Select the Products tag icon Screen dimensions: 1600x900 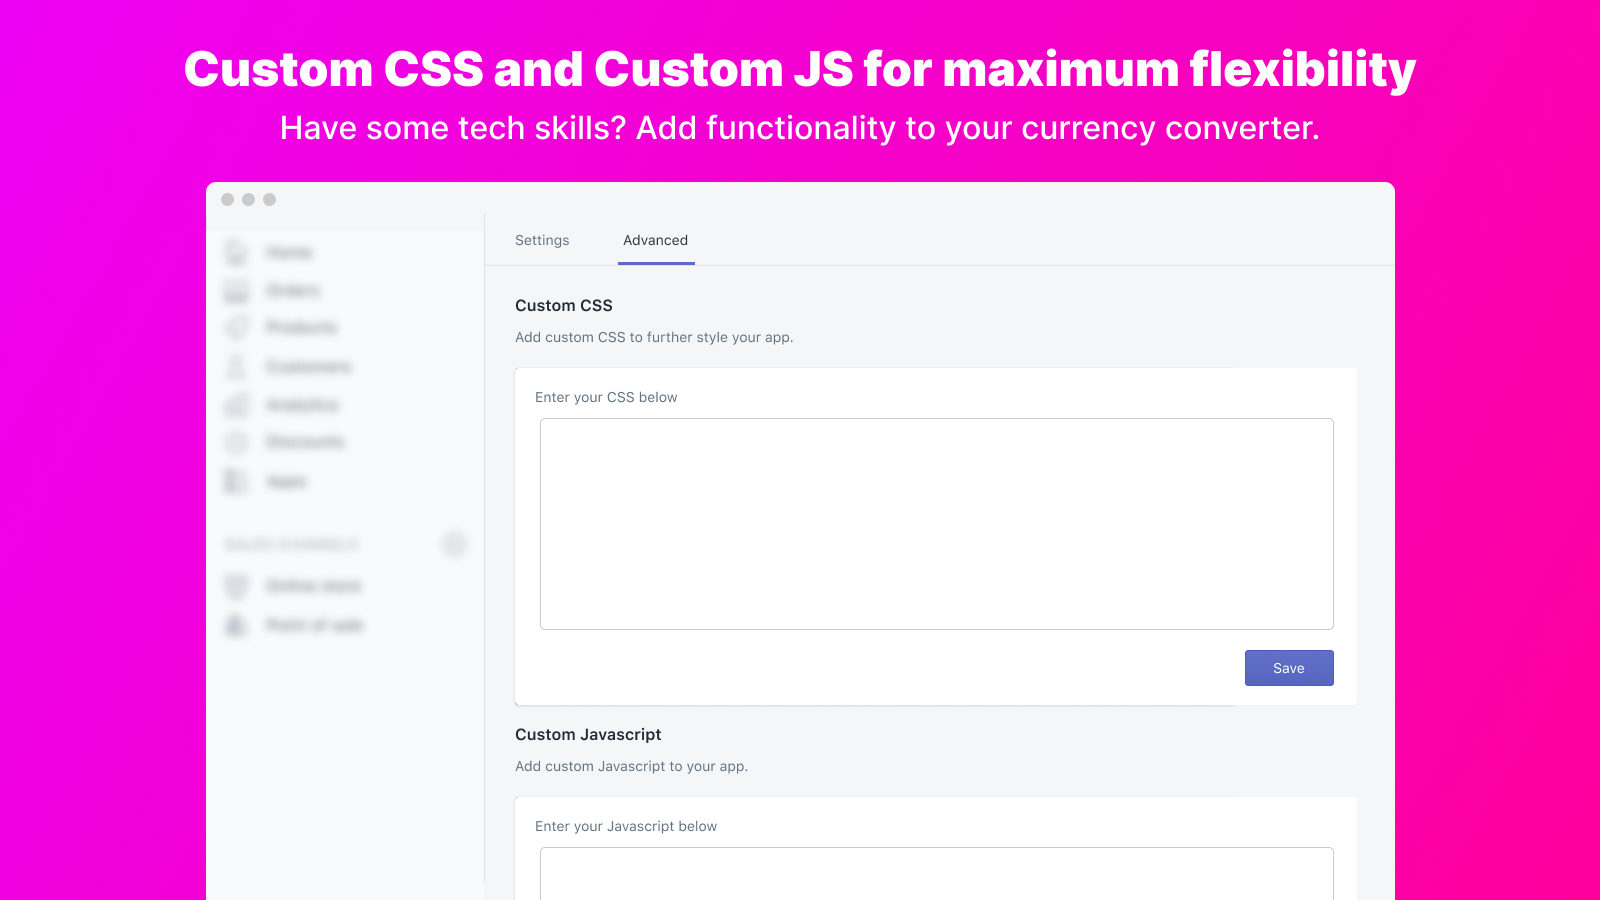point(236,328)
